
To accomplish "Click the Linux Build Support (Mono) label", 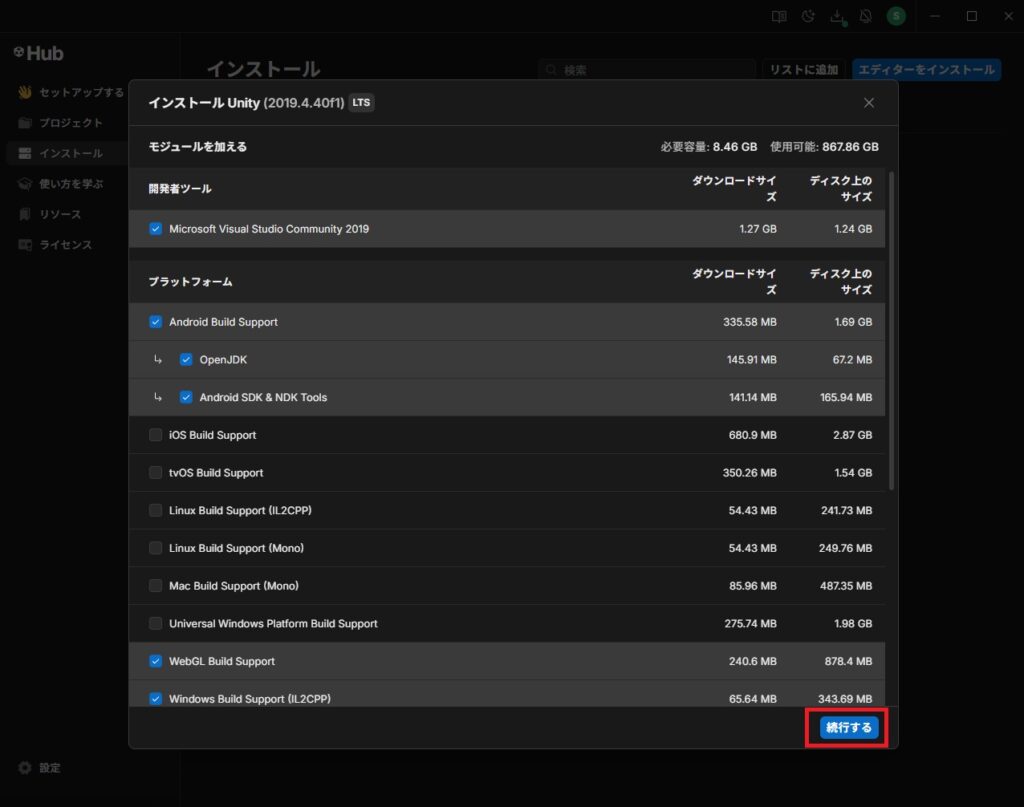I will 236,548.
